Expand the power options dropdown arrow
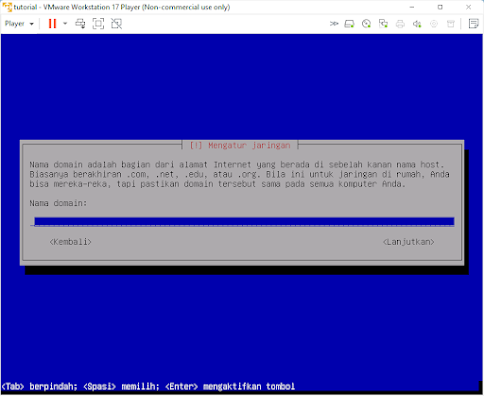Screen dimensions: 484x396 click(65, 24)
